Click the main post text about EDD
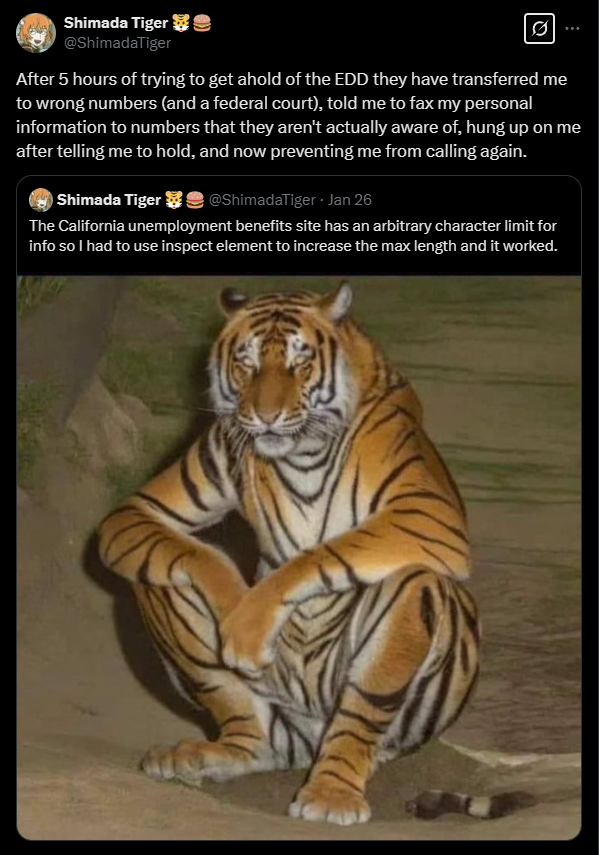The image size is (599, 855). pos(298,115)
